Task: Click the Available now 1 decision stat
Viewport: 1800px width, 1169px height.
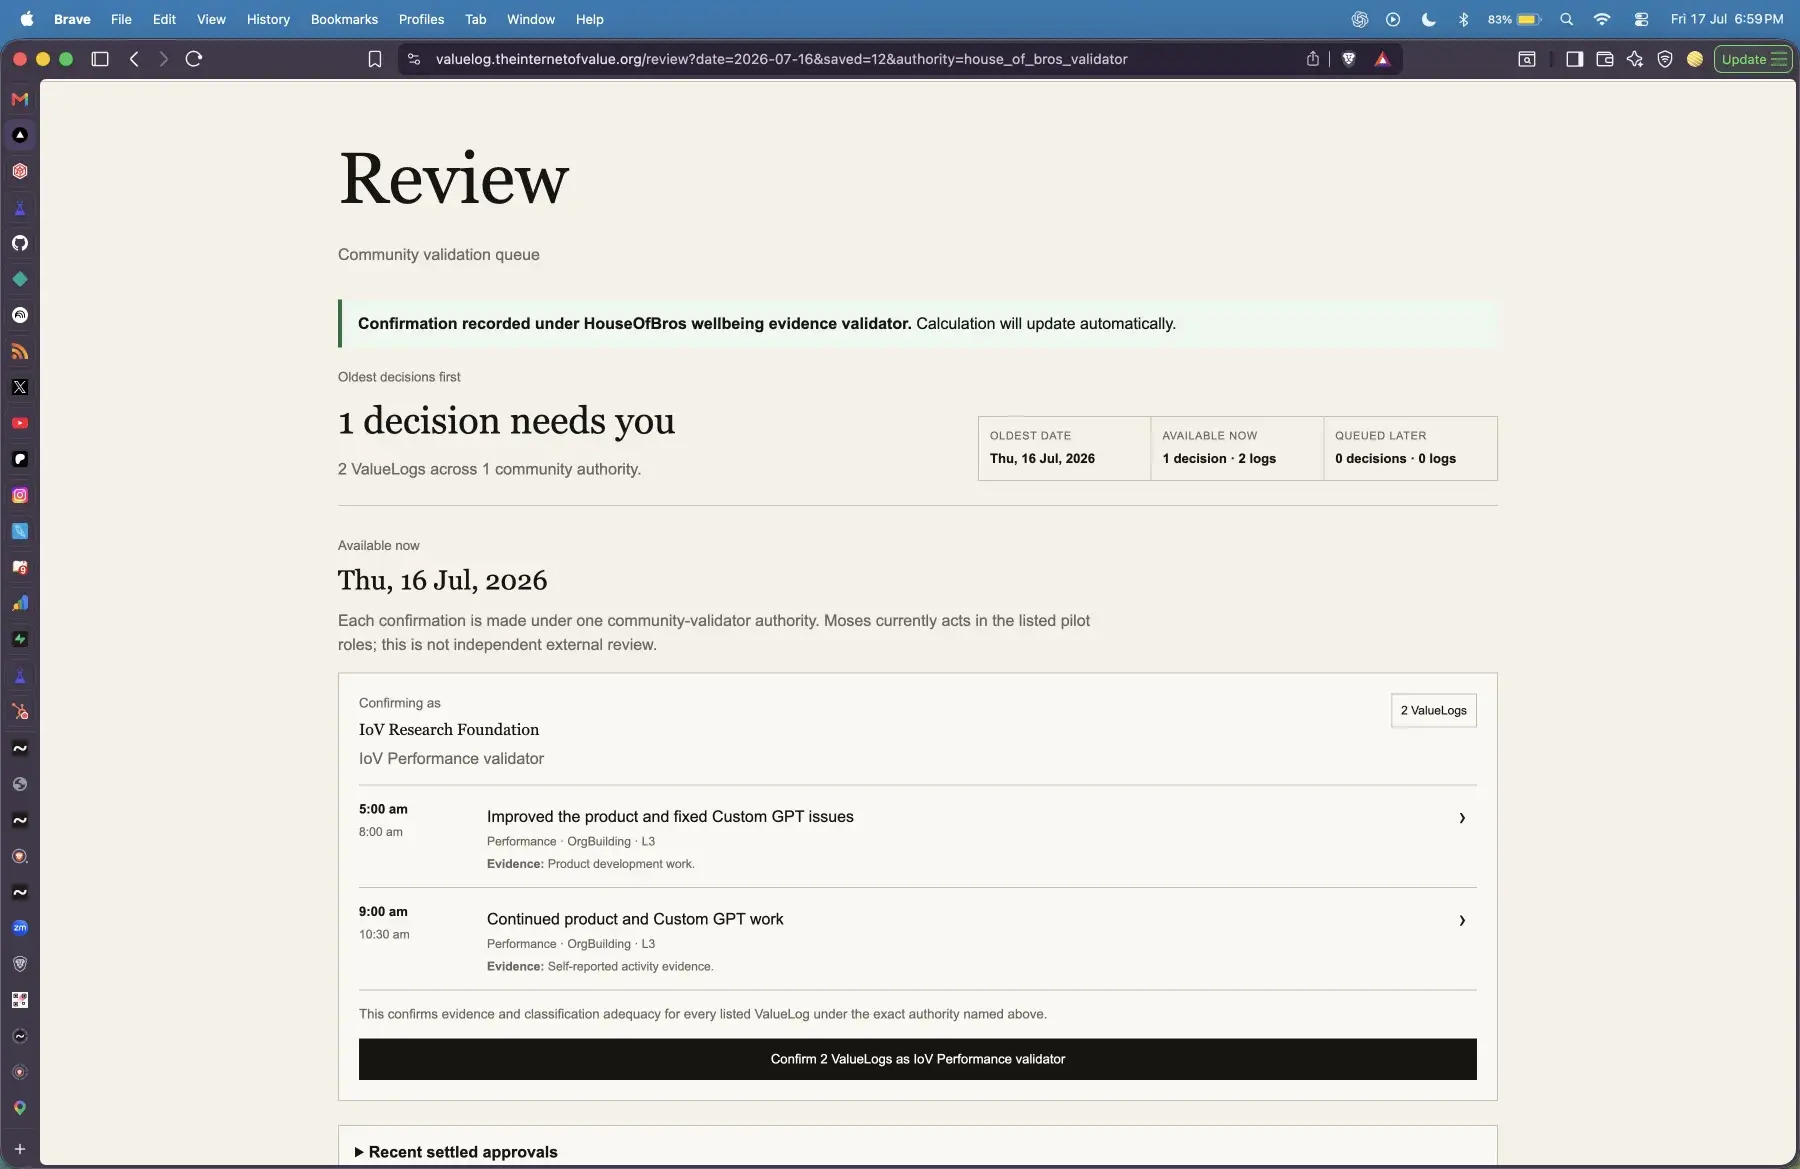Action: (1237, 448)
